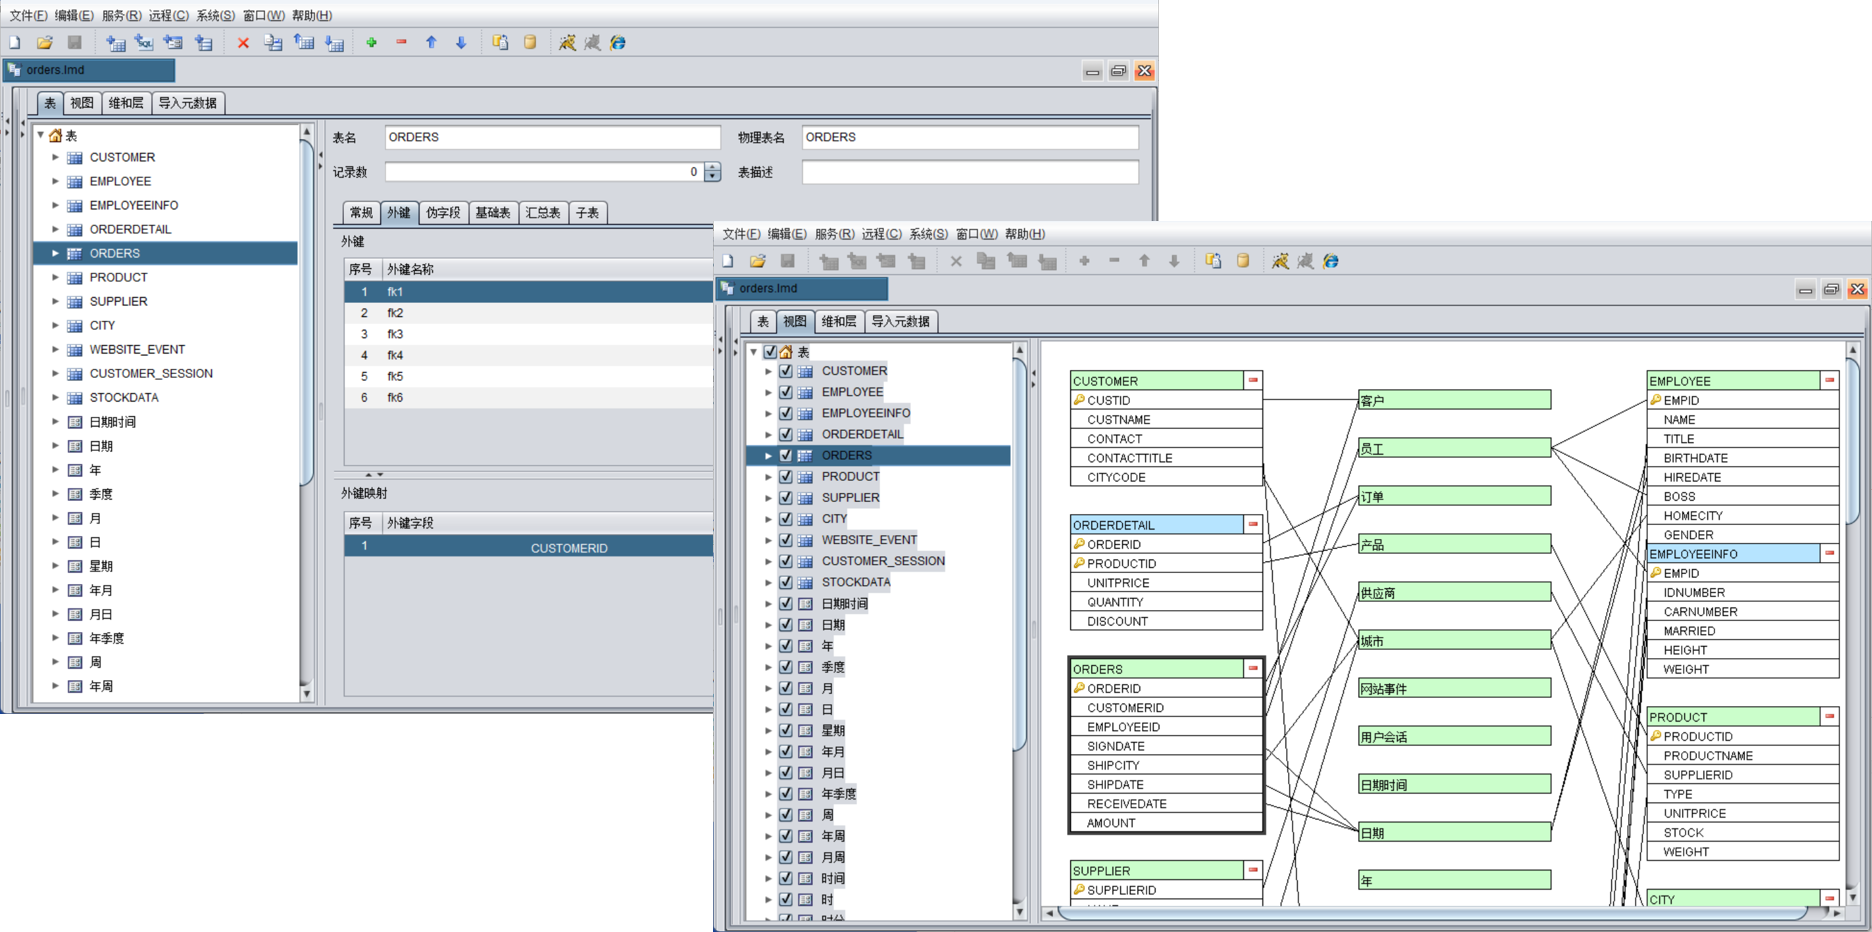The width and height of the screenshot is (1872, 932).
Task: Expand the SUPPLIER node in front window tree
Action: coord(768,498)
